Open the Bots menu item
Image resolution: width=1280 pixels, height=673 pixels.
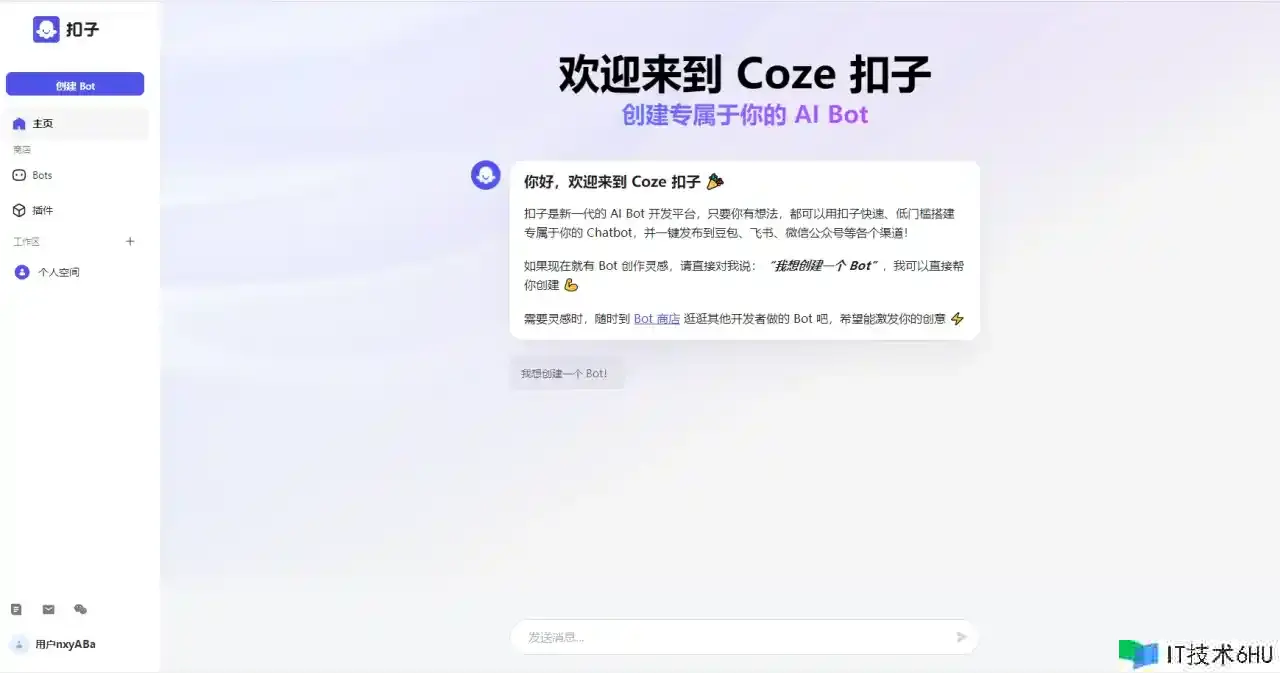76,175
